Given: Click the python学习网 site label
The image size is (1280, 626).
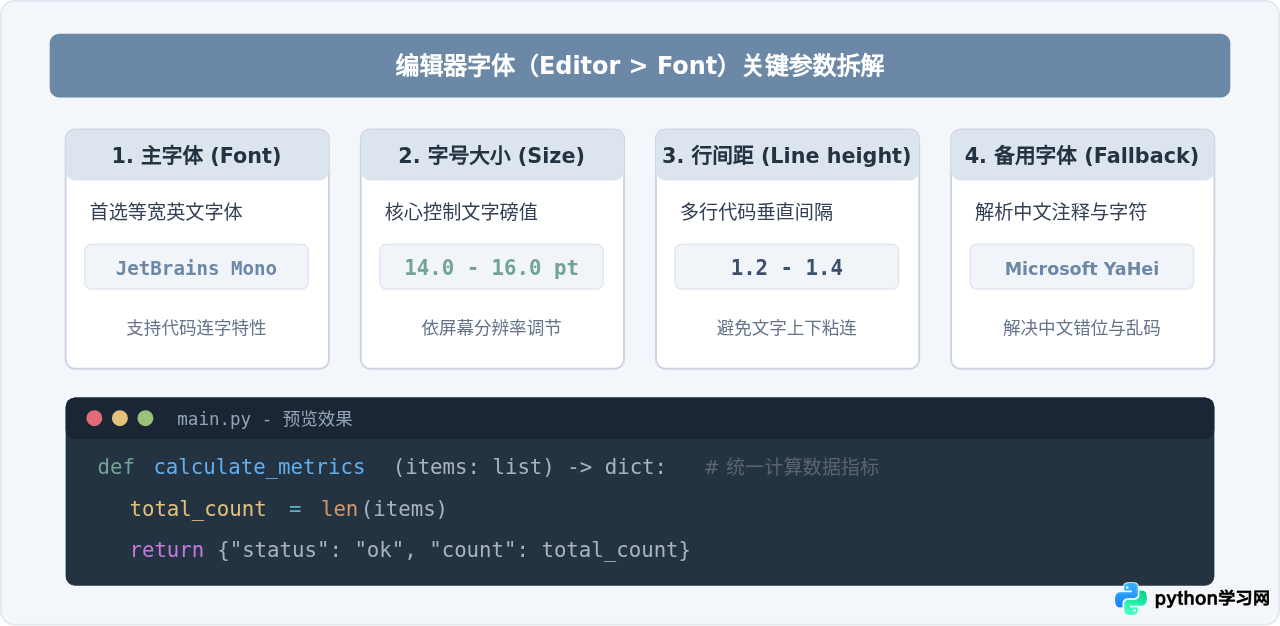Looking at the screenshot, I should click(1212, 599).
